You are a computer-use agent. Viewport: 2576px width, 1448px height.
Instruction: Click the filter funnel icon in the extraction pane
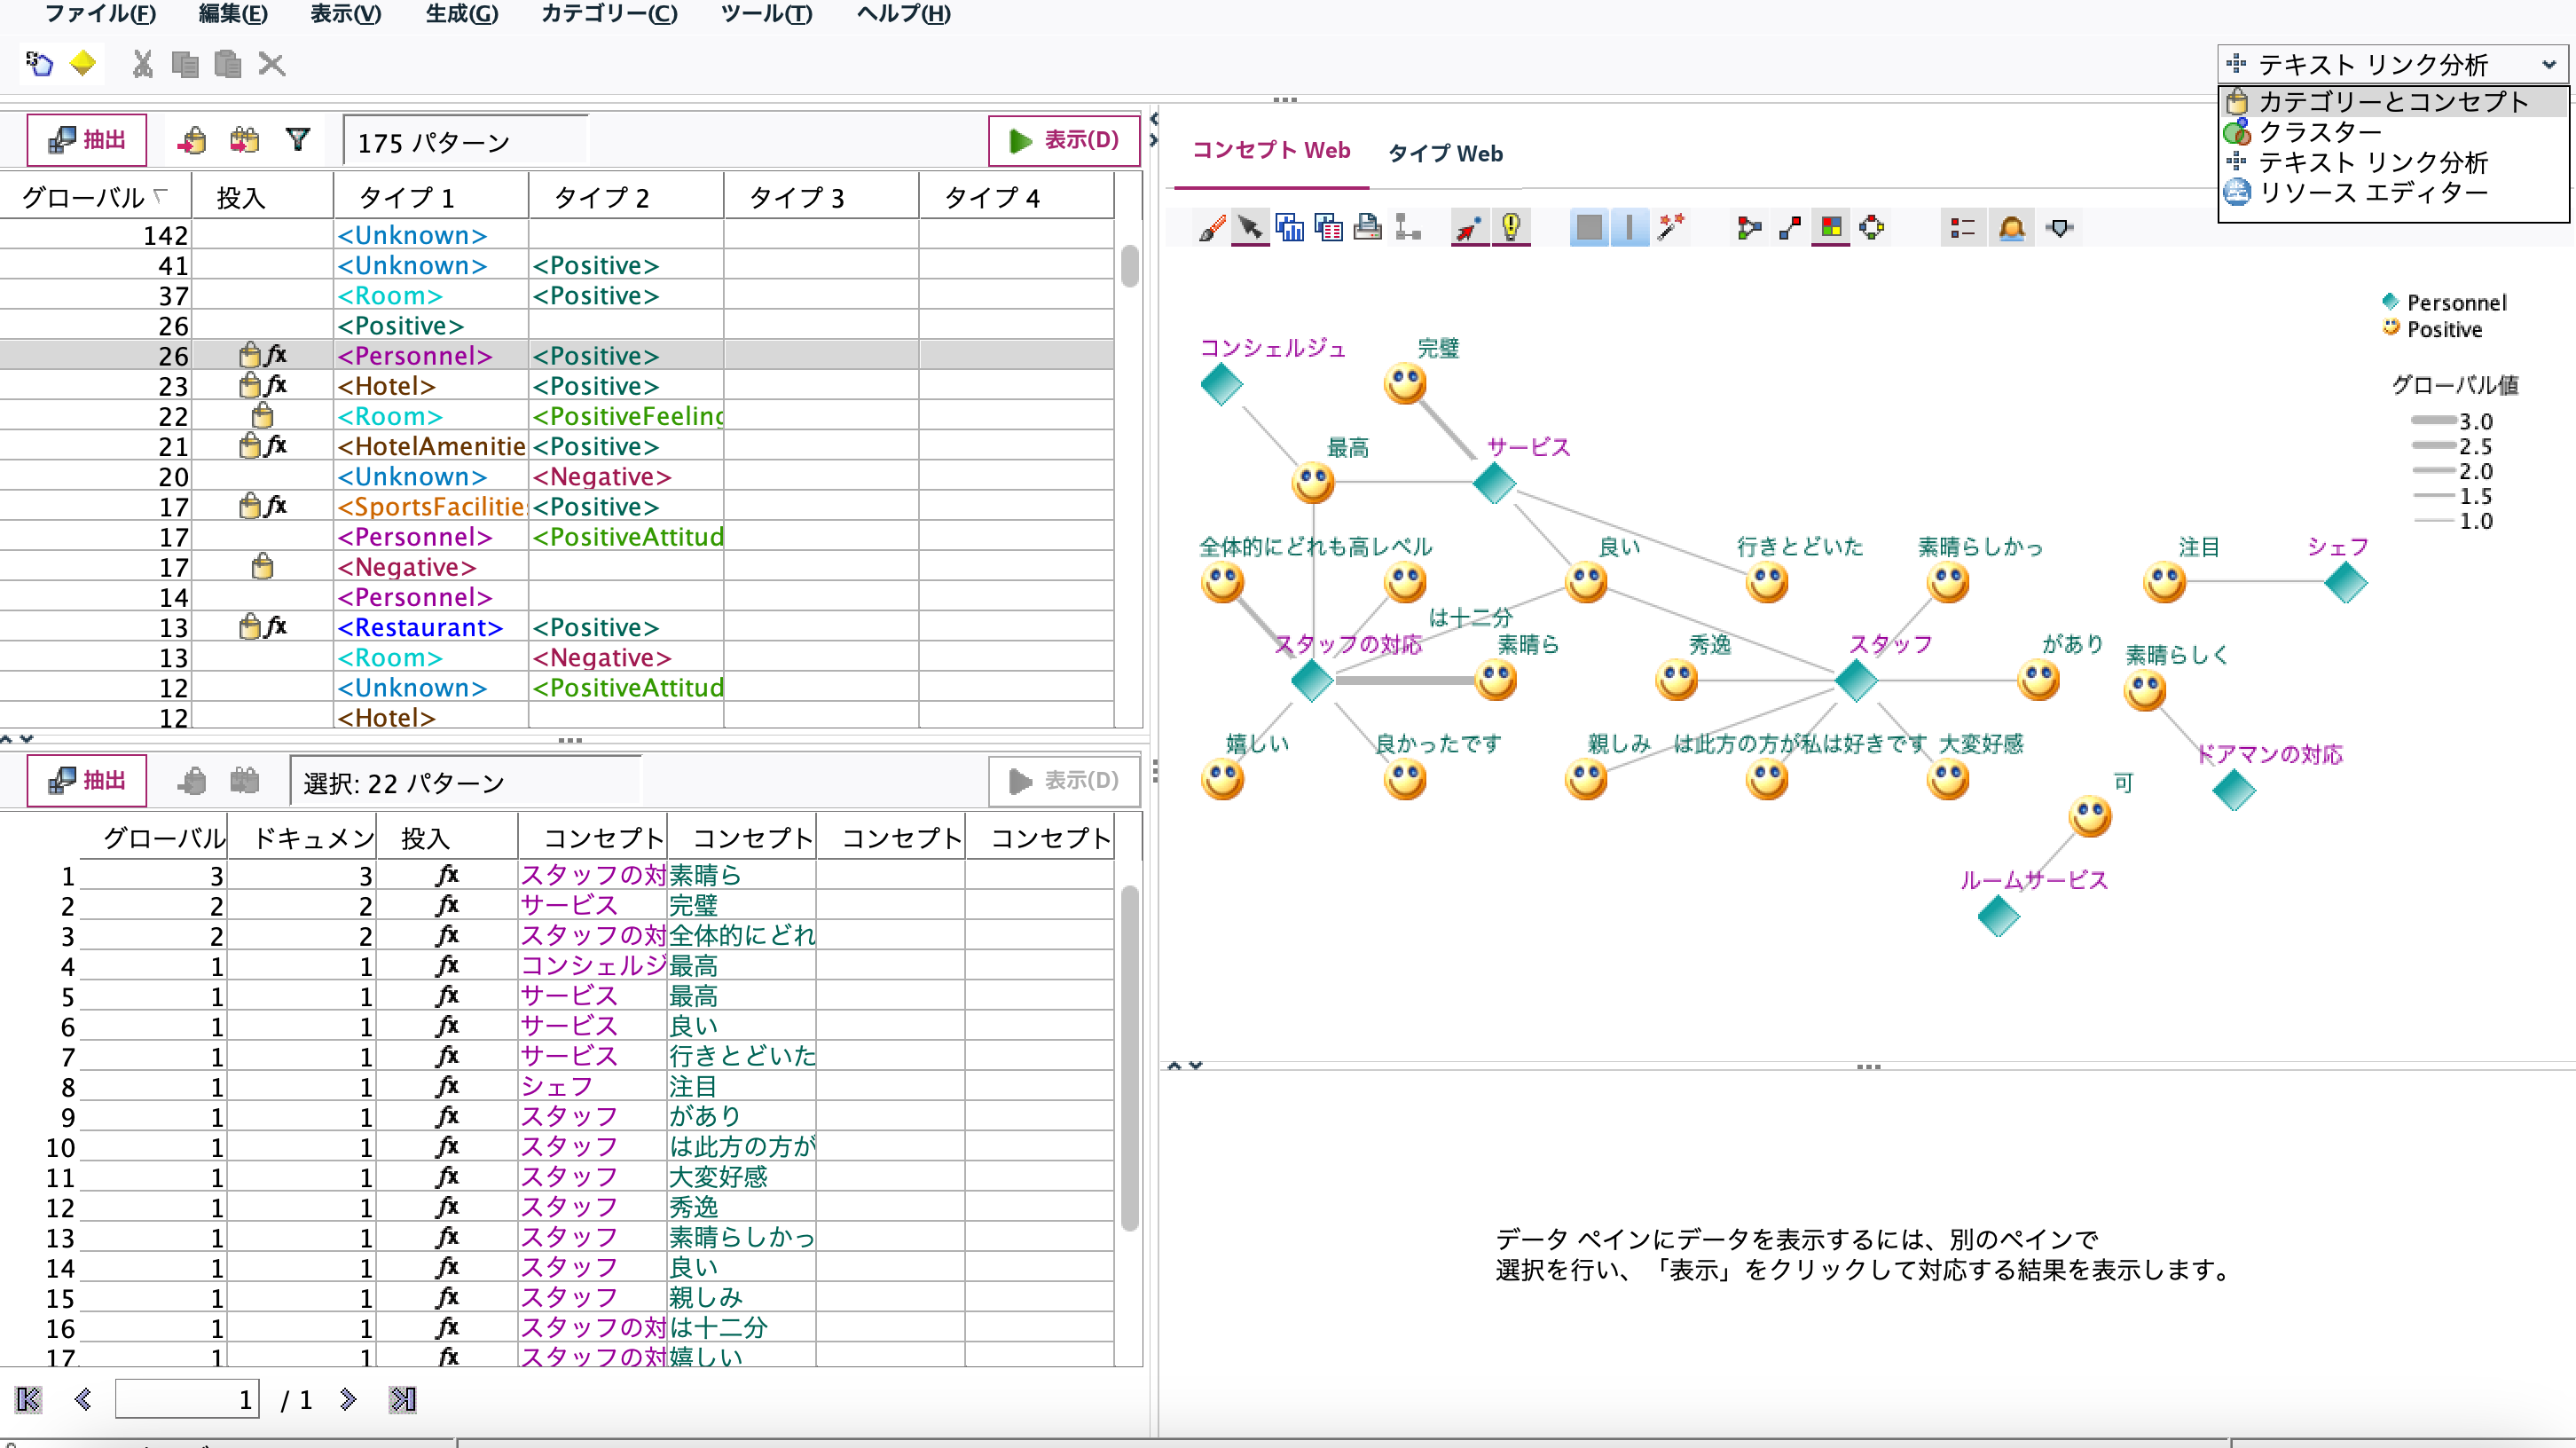point(297,139)
